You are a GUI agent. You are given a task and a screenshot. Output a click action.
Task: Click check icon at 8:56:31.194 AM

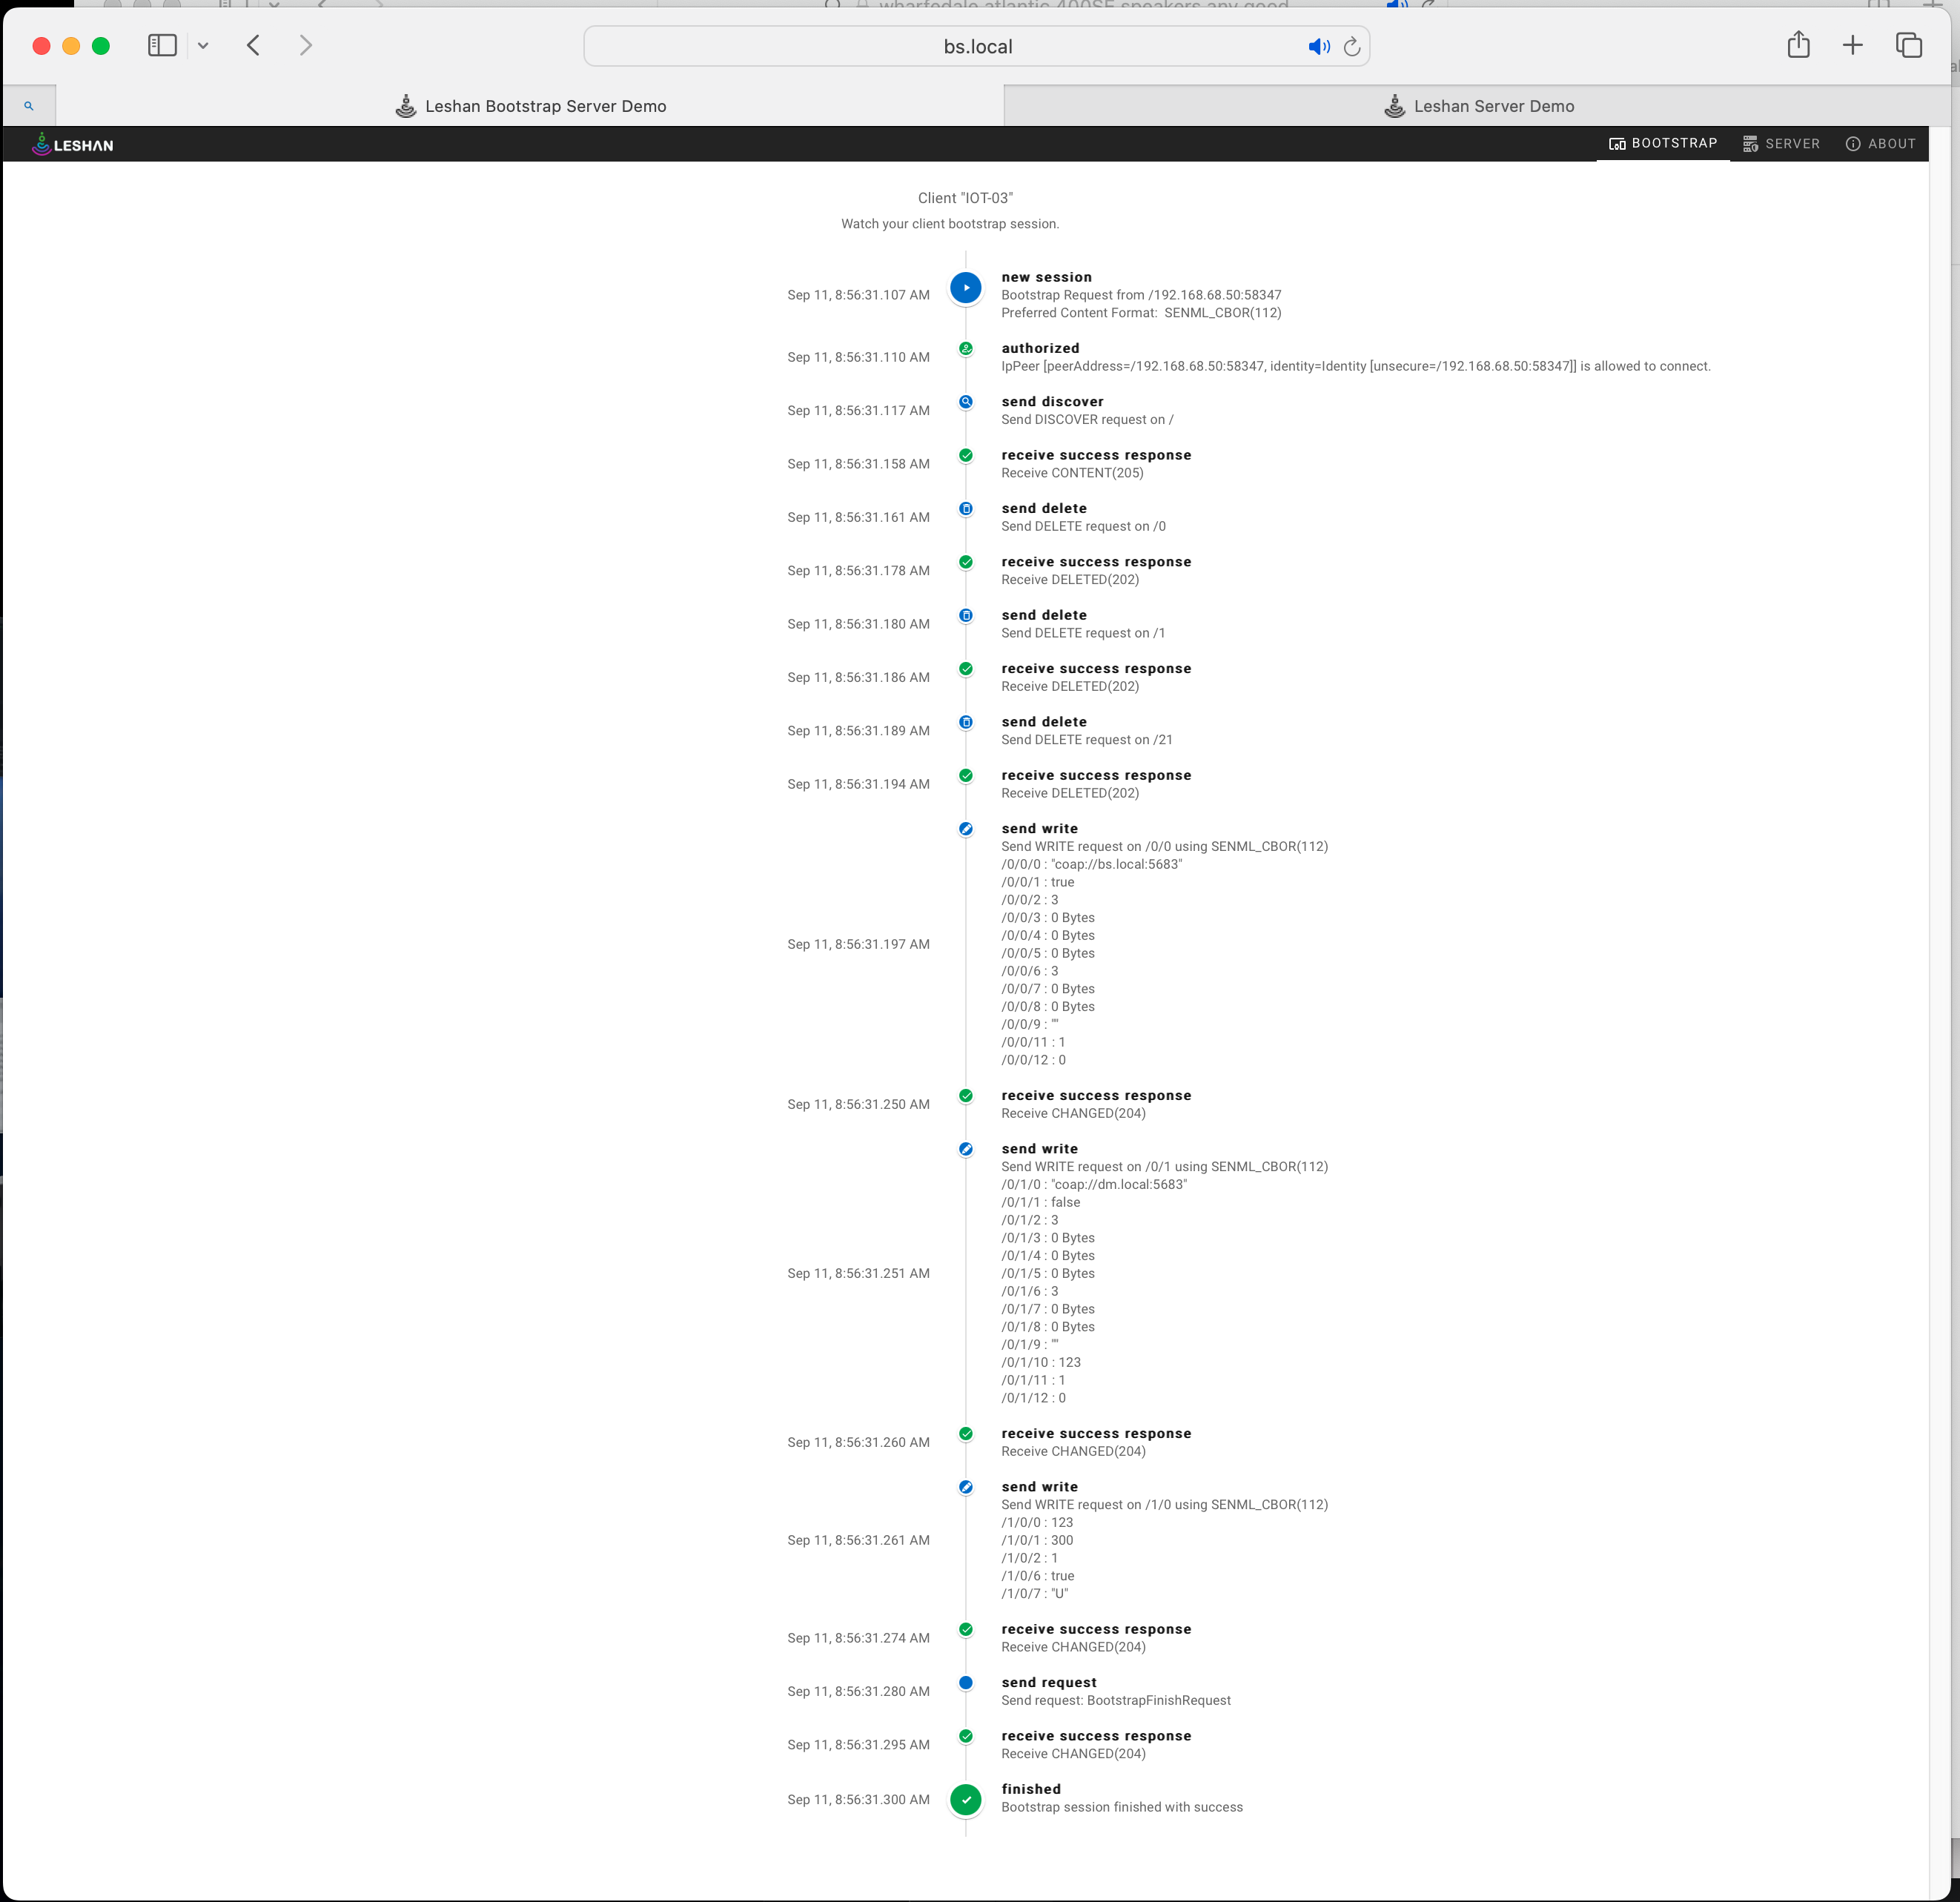[965, 776]
